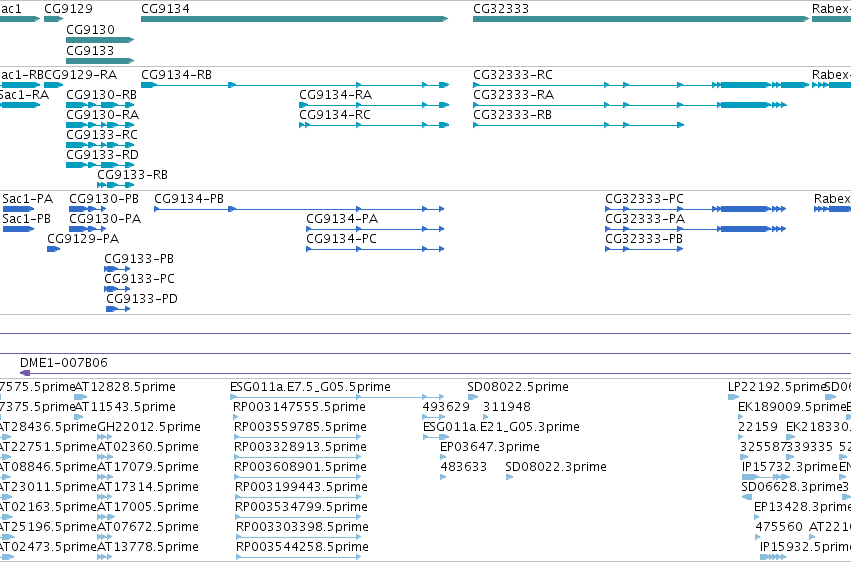Select EST GH22012.5prime
Screen dimensions: 851x562
tap(149, 427)
